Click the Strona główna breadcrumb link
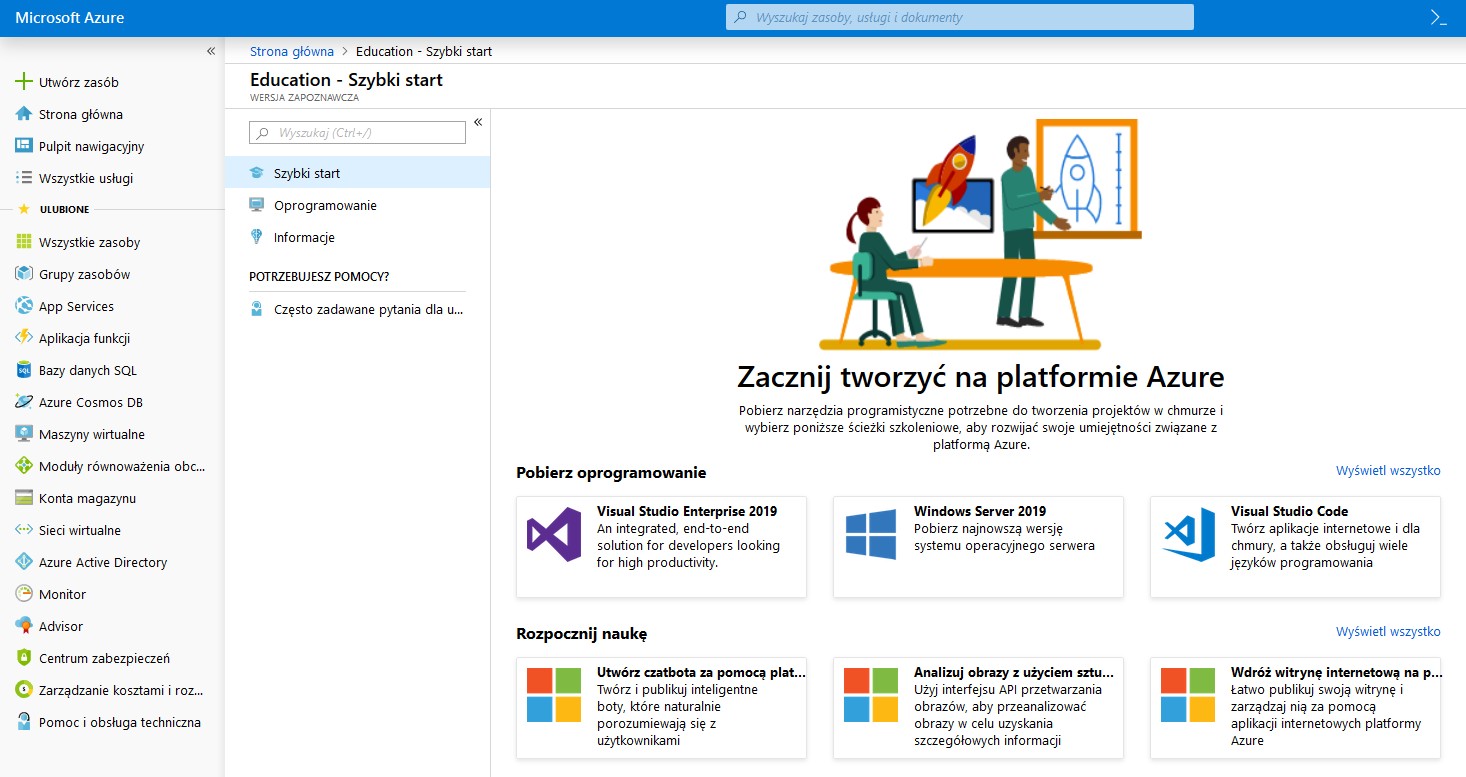Viewport: 1466px width, 777px height. pyautogui.click(x=292, y=51)
